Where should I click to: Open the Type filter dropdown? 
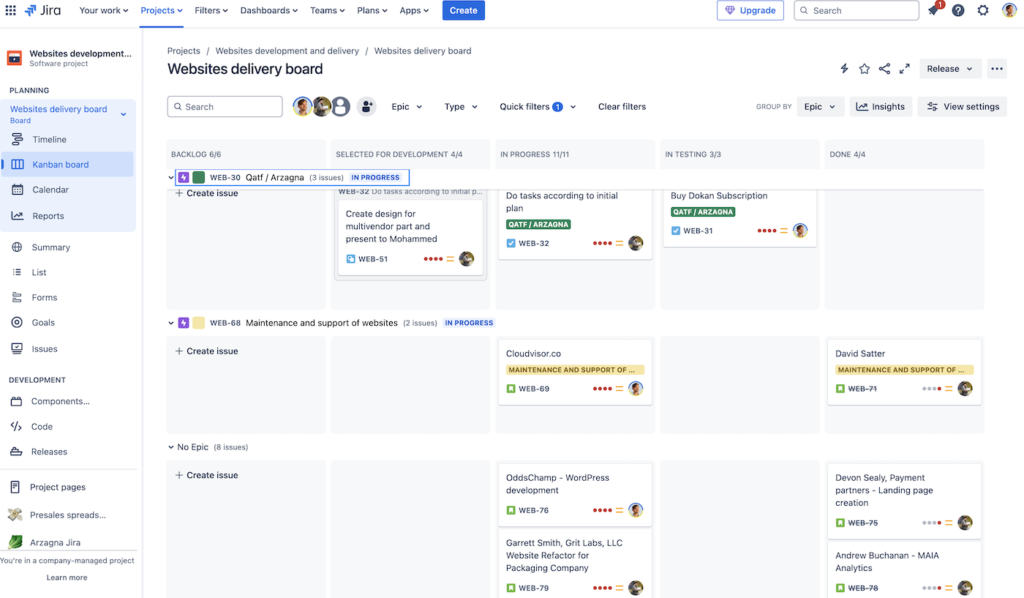460,106
